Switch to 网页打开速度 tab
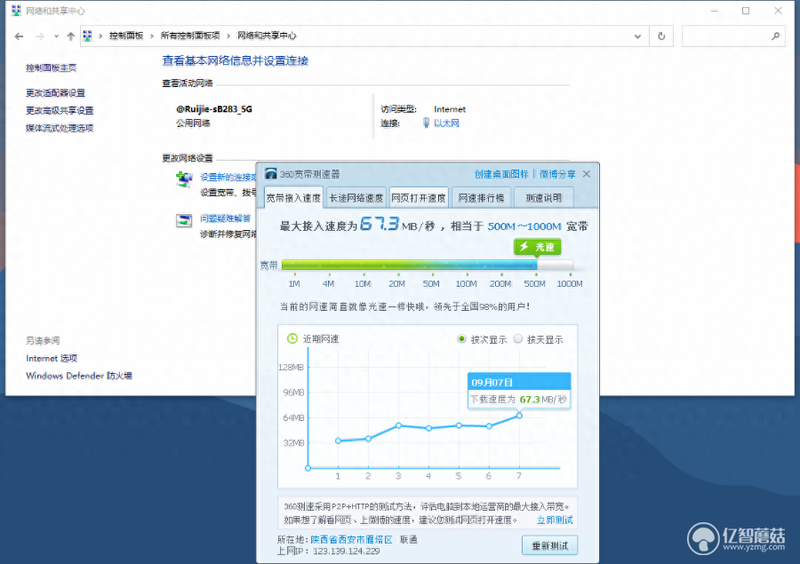The image size is (800, 564). 418,198
